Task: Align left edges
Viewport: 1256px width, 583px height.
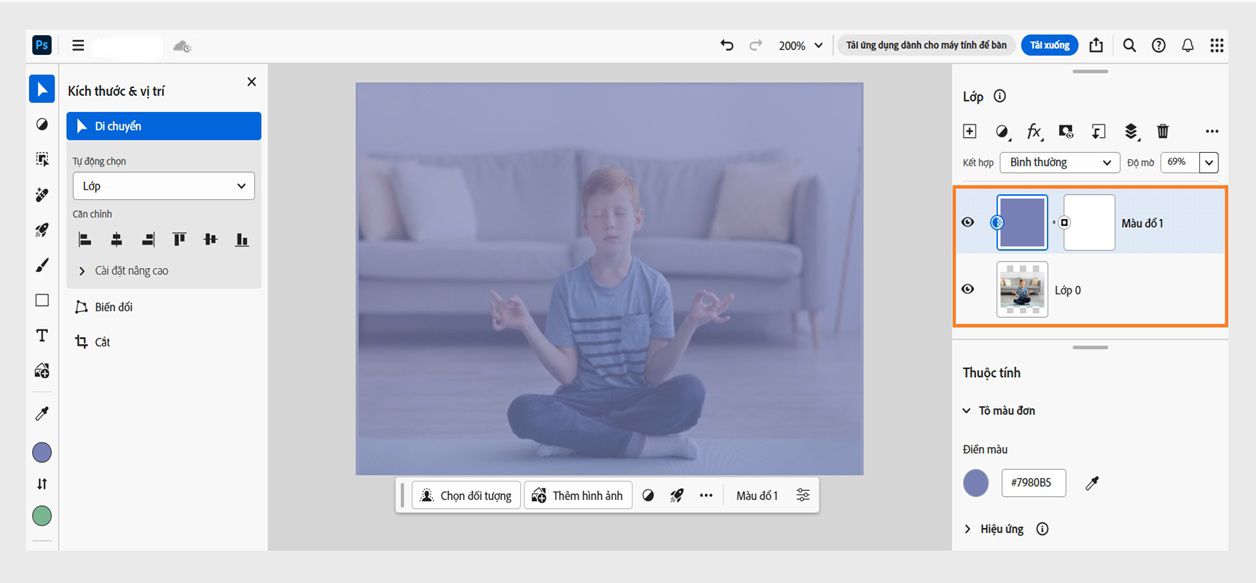Action: point(85,239)
